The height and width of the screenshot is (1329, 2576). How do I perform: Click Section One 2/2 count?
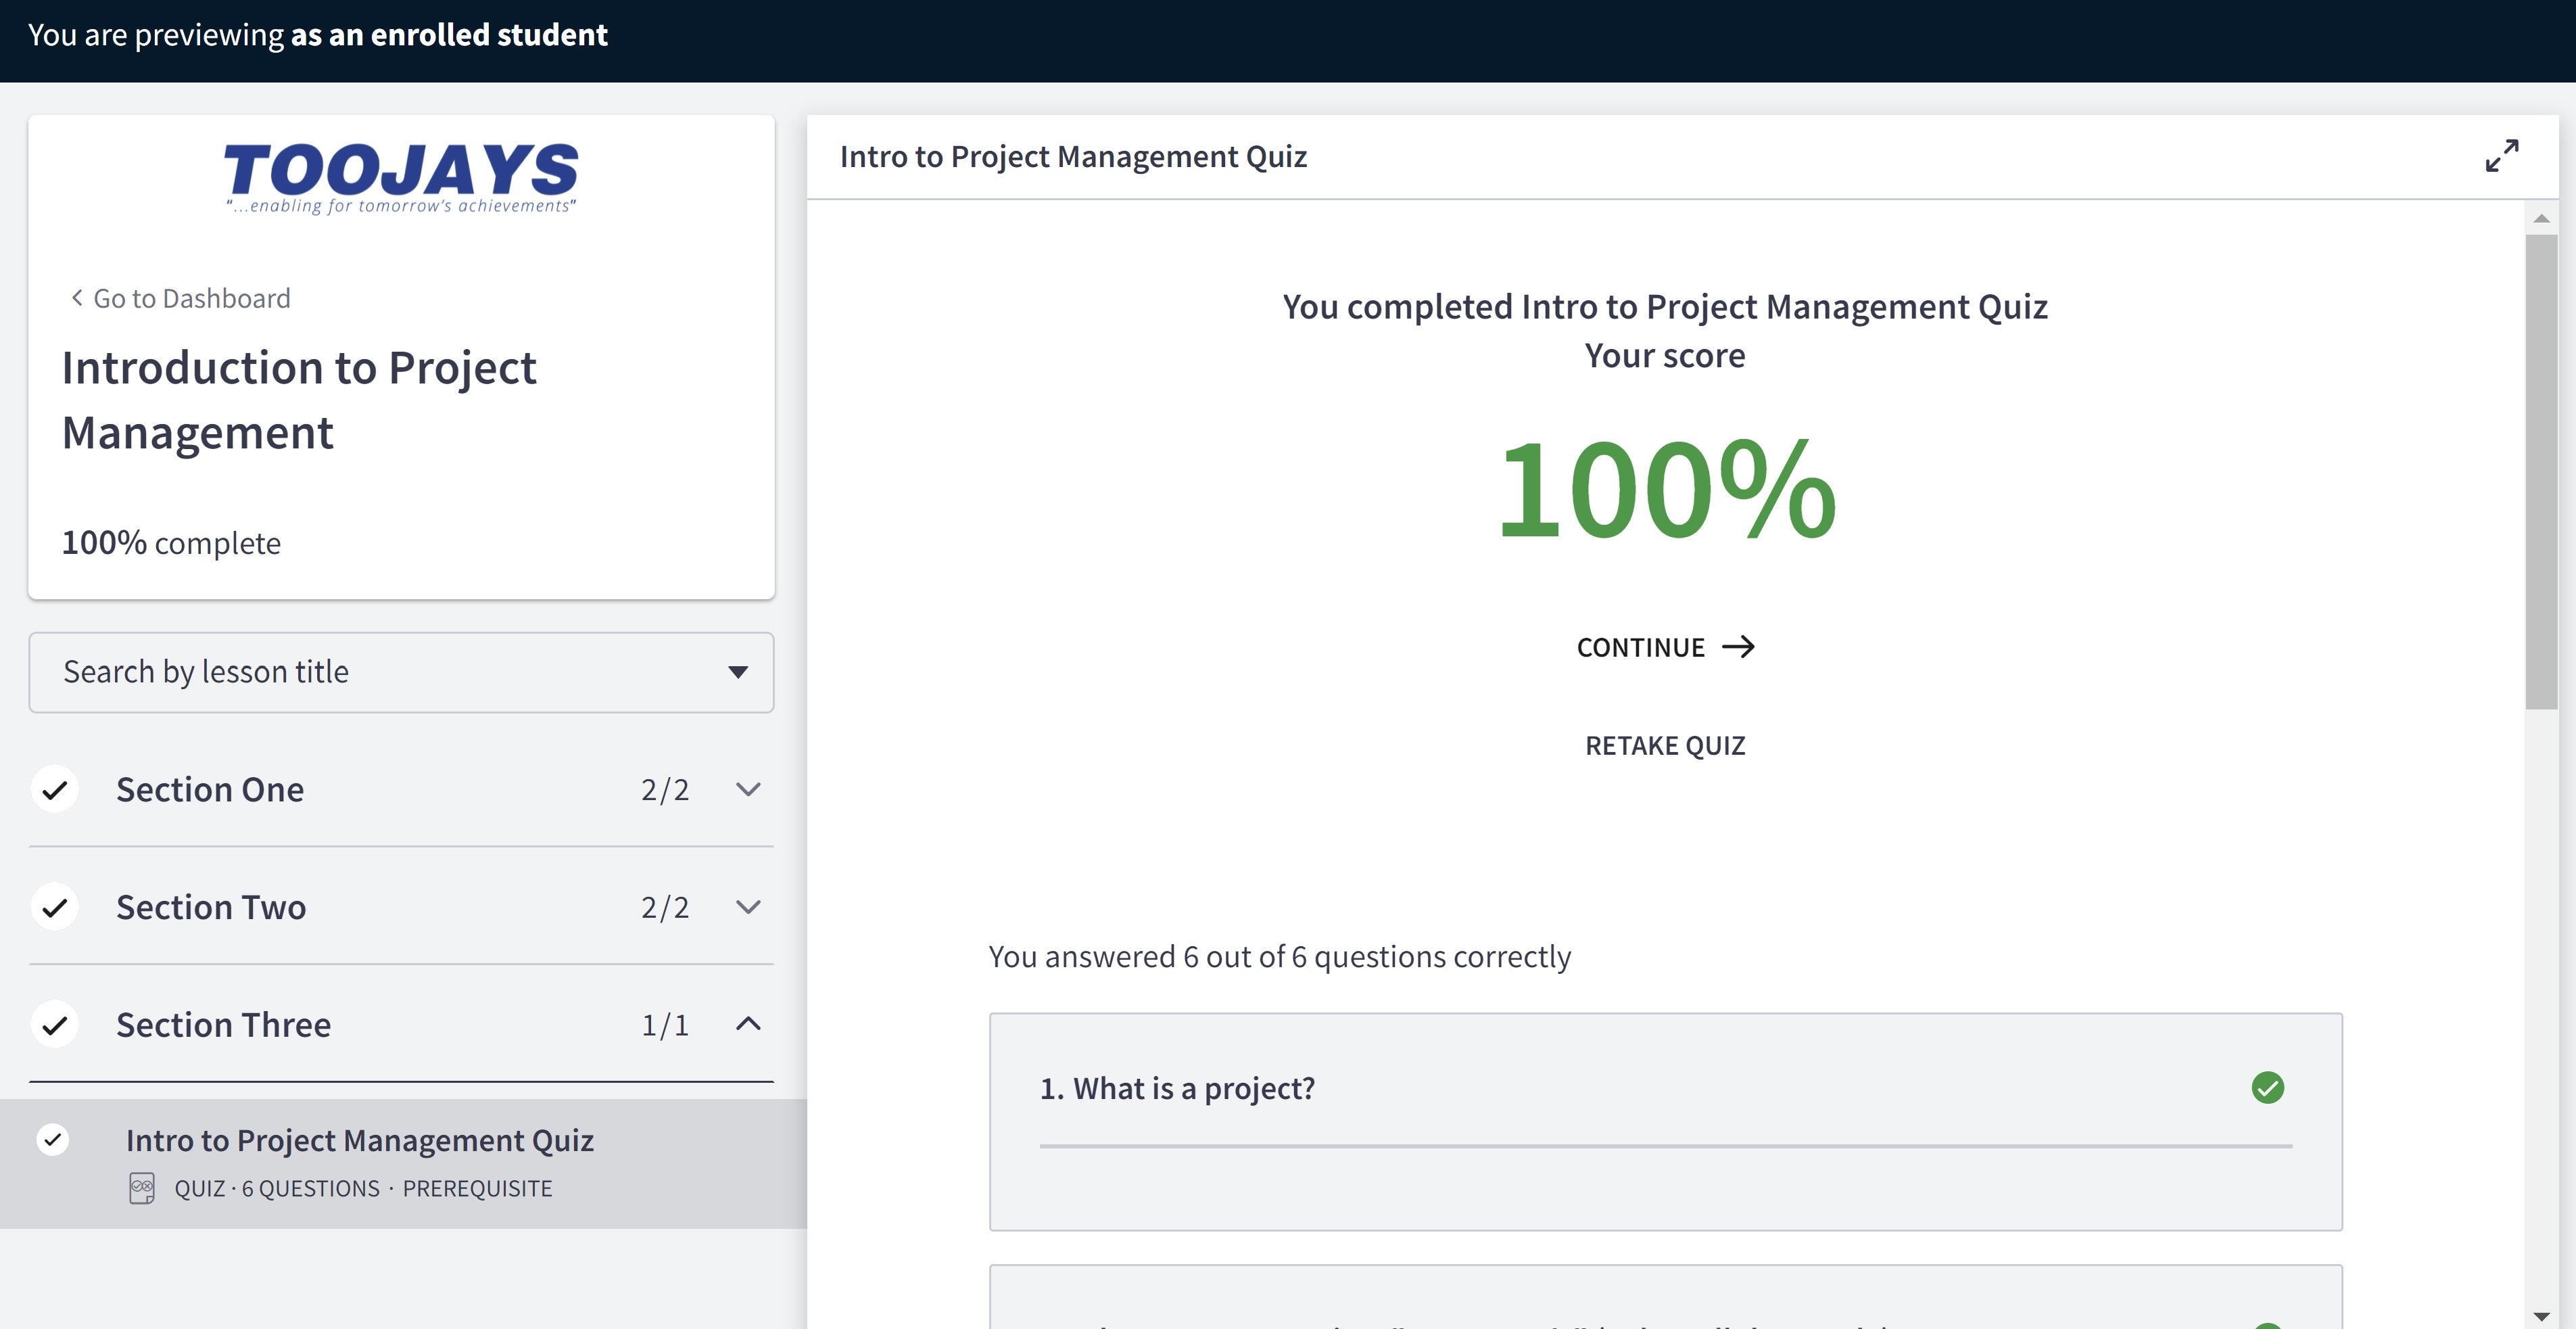click(665, 790)
